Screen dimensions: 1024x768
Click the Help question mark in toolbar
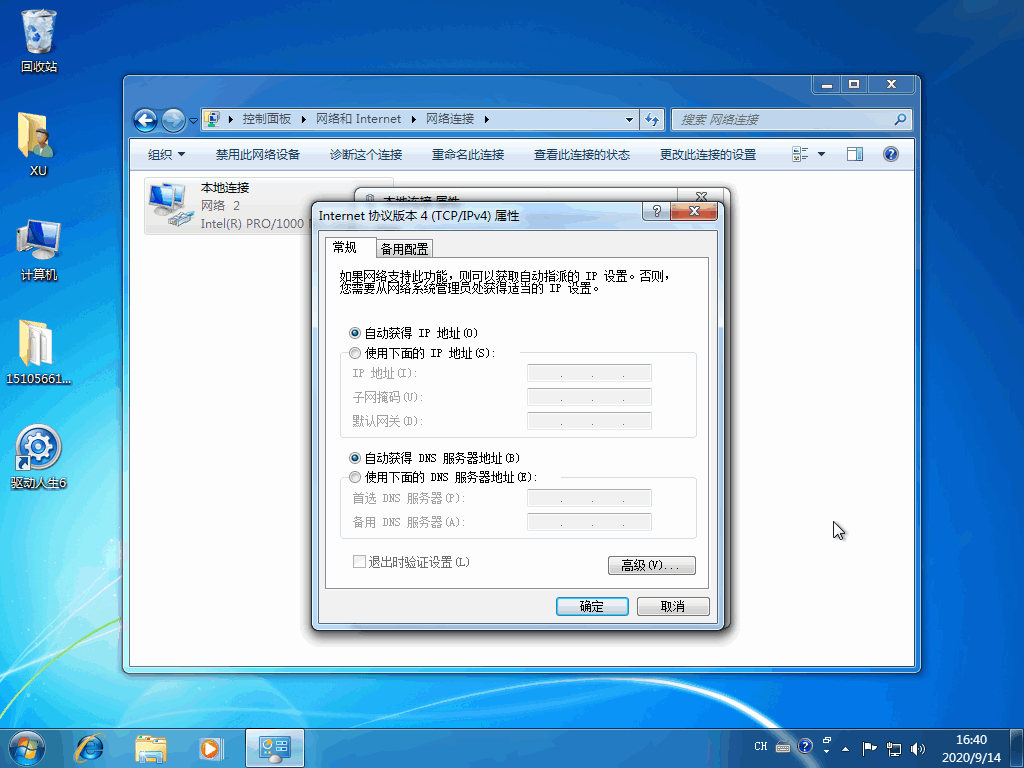click(x=890, y=154)
